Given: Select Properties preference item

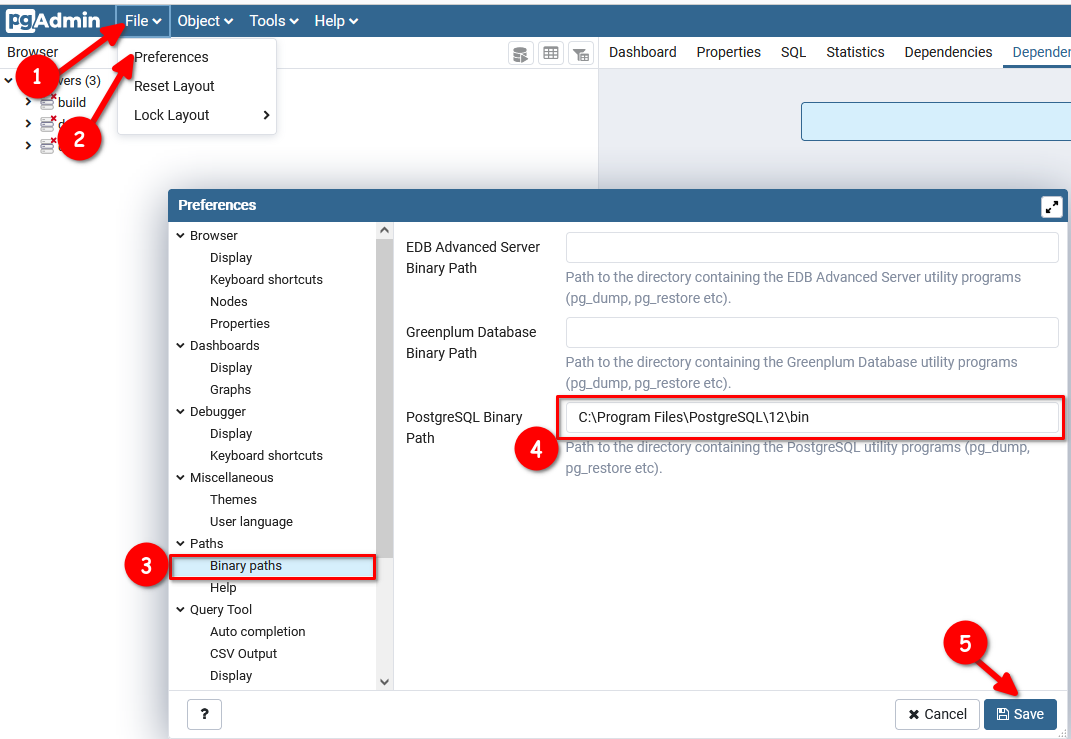Looking at the screenshot, I should click(240, 324).
